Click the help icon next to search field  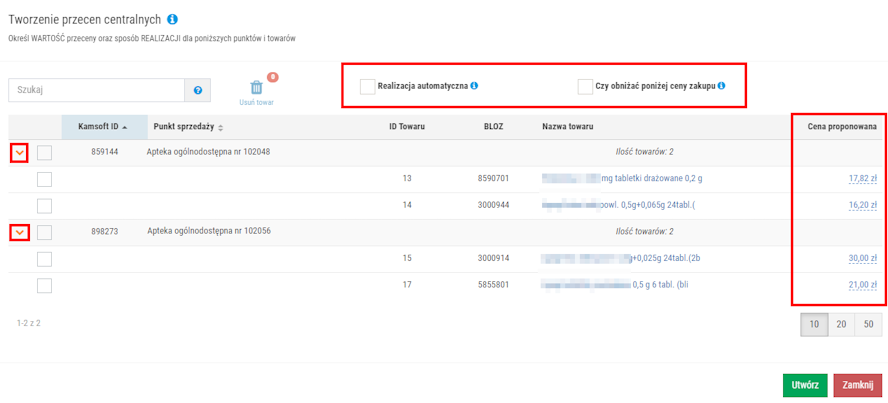coord(198,91)
